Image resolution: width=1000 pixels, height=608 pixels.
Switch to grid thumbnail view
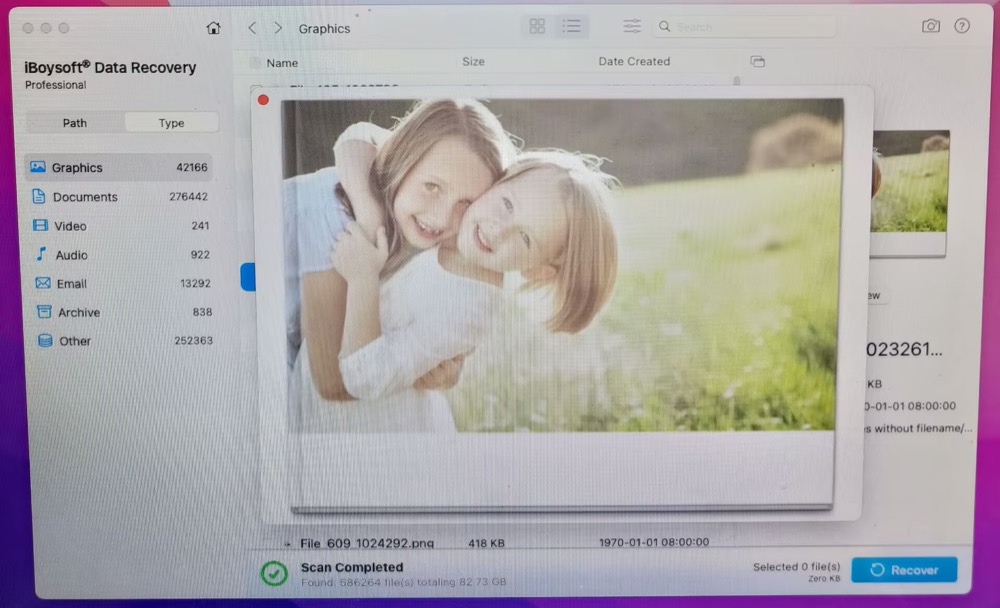pos(537,26)
